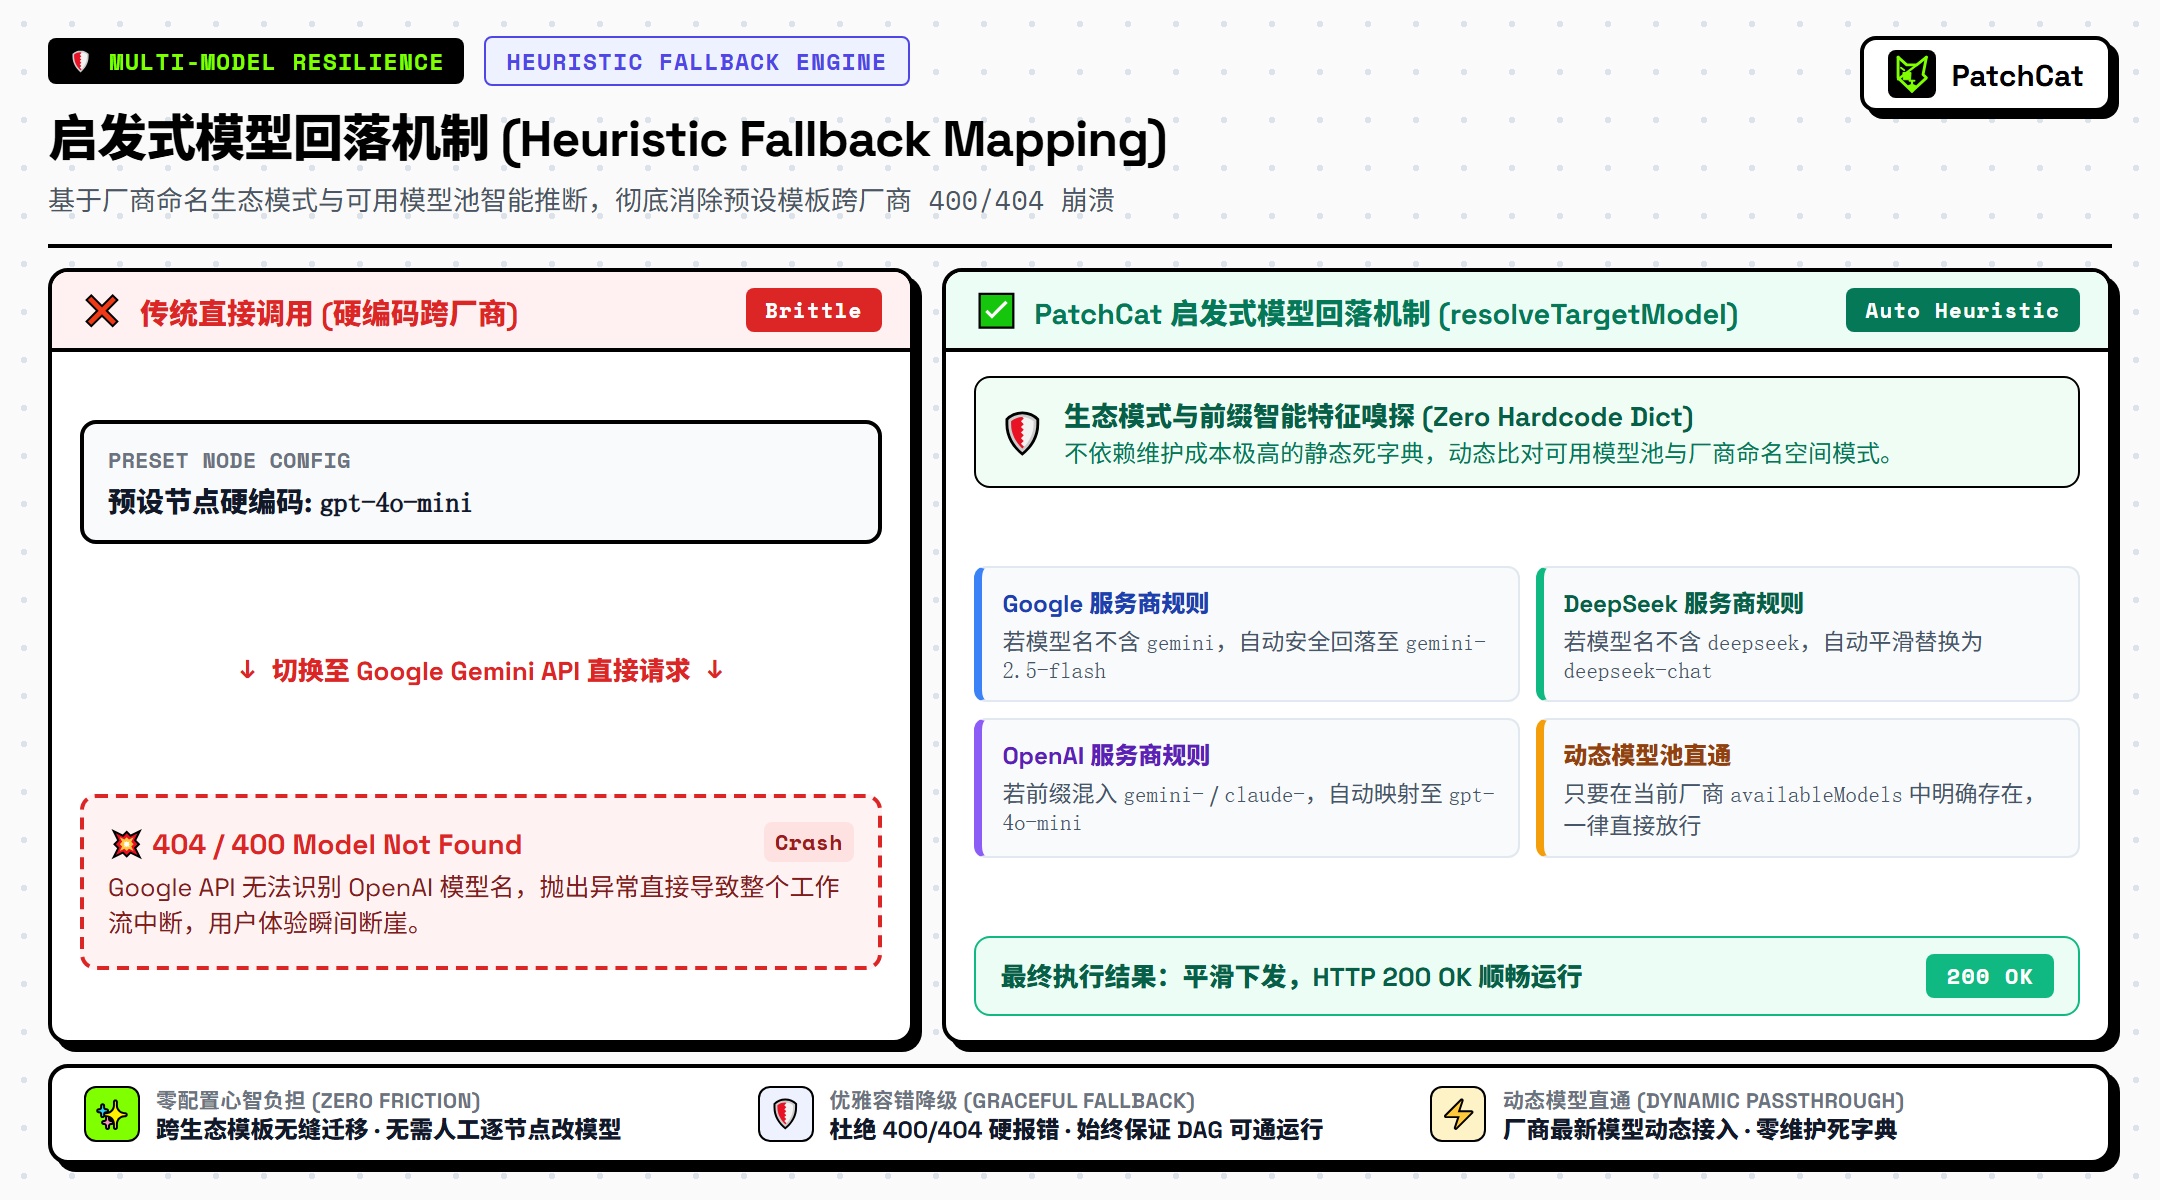The width and height of the screenshot is (2160, 1200).
Task: Click the down arrow right of 直接请求
Action: [715, 670]
